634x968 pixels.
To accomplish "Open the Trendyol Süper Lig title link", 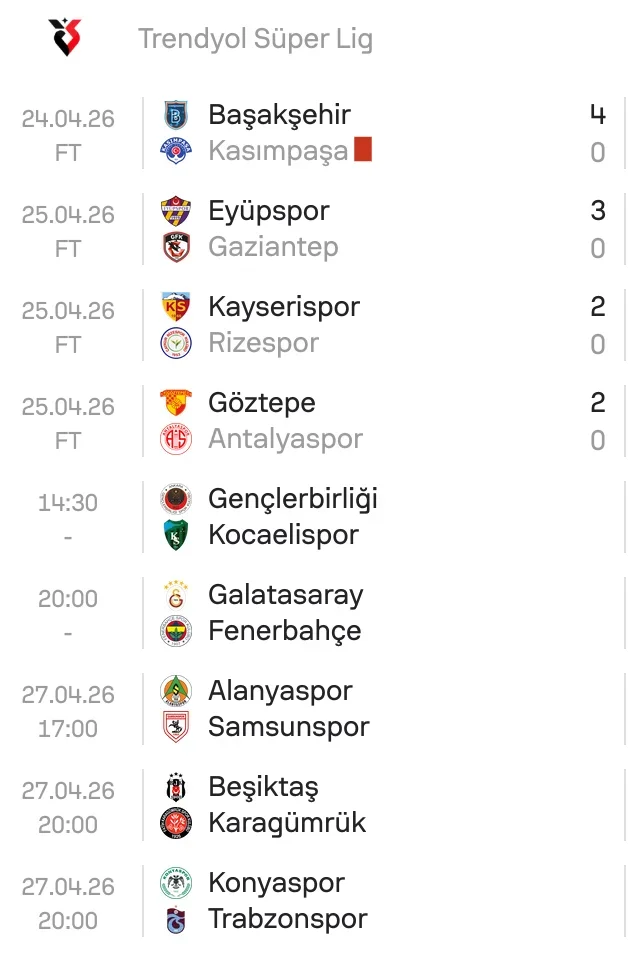I will click(x=255, y=39).
